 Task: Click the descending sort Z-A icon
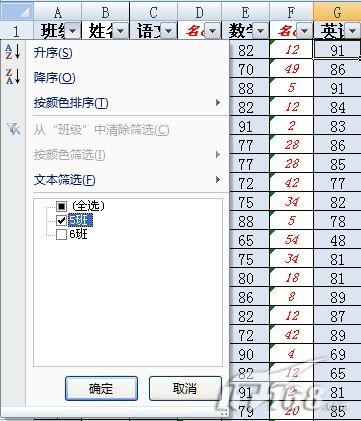tap(13, 77)
